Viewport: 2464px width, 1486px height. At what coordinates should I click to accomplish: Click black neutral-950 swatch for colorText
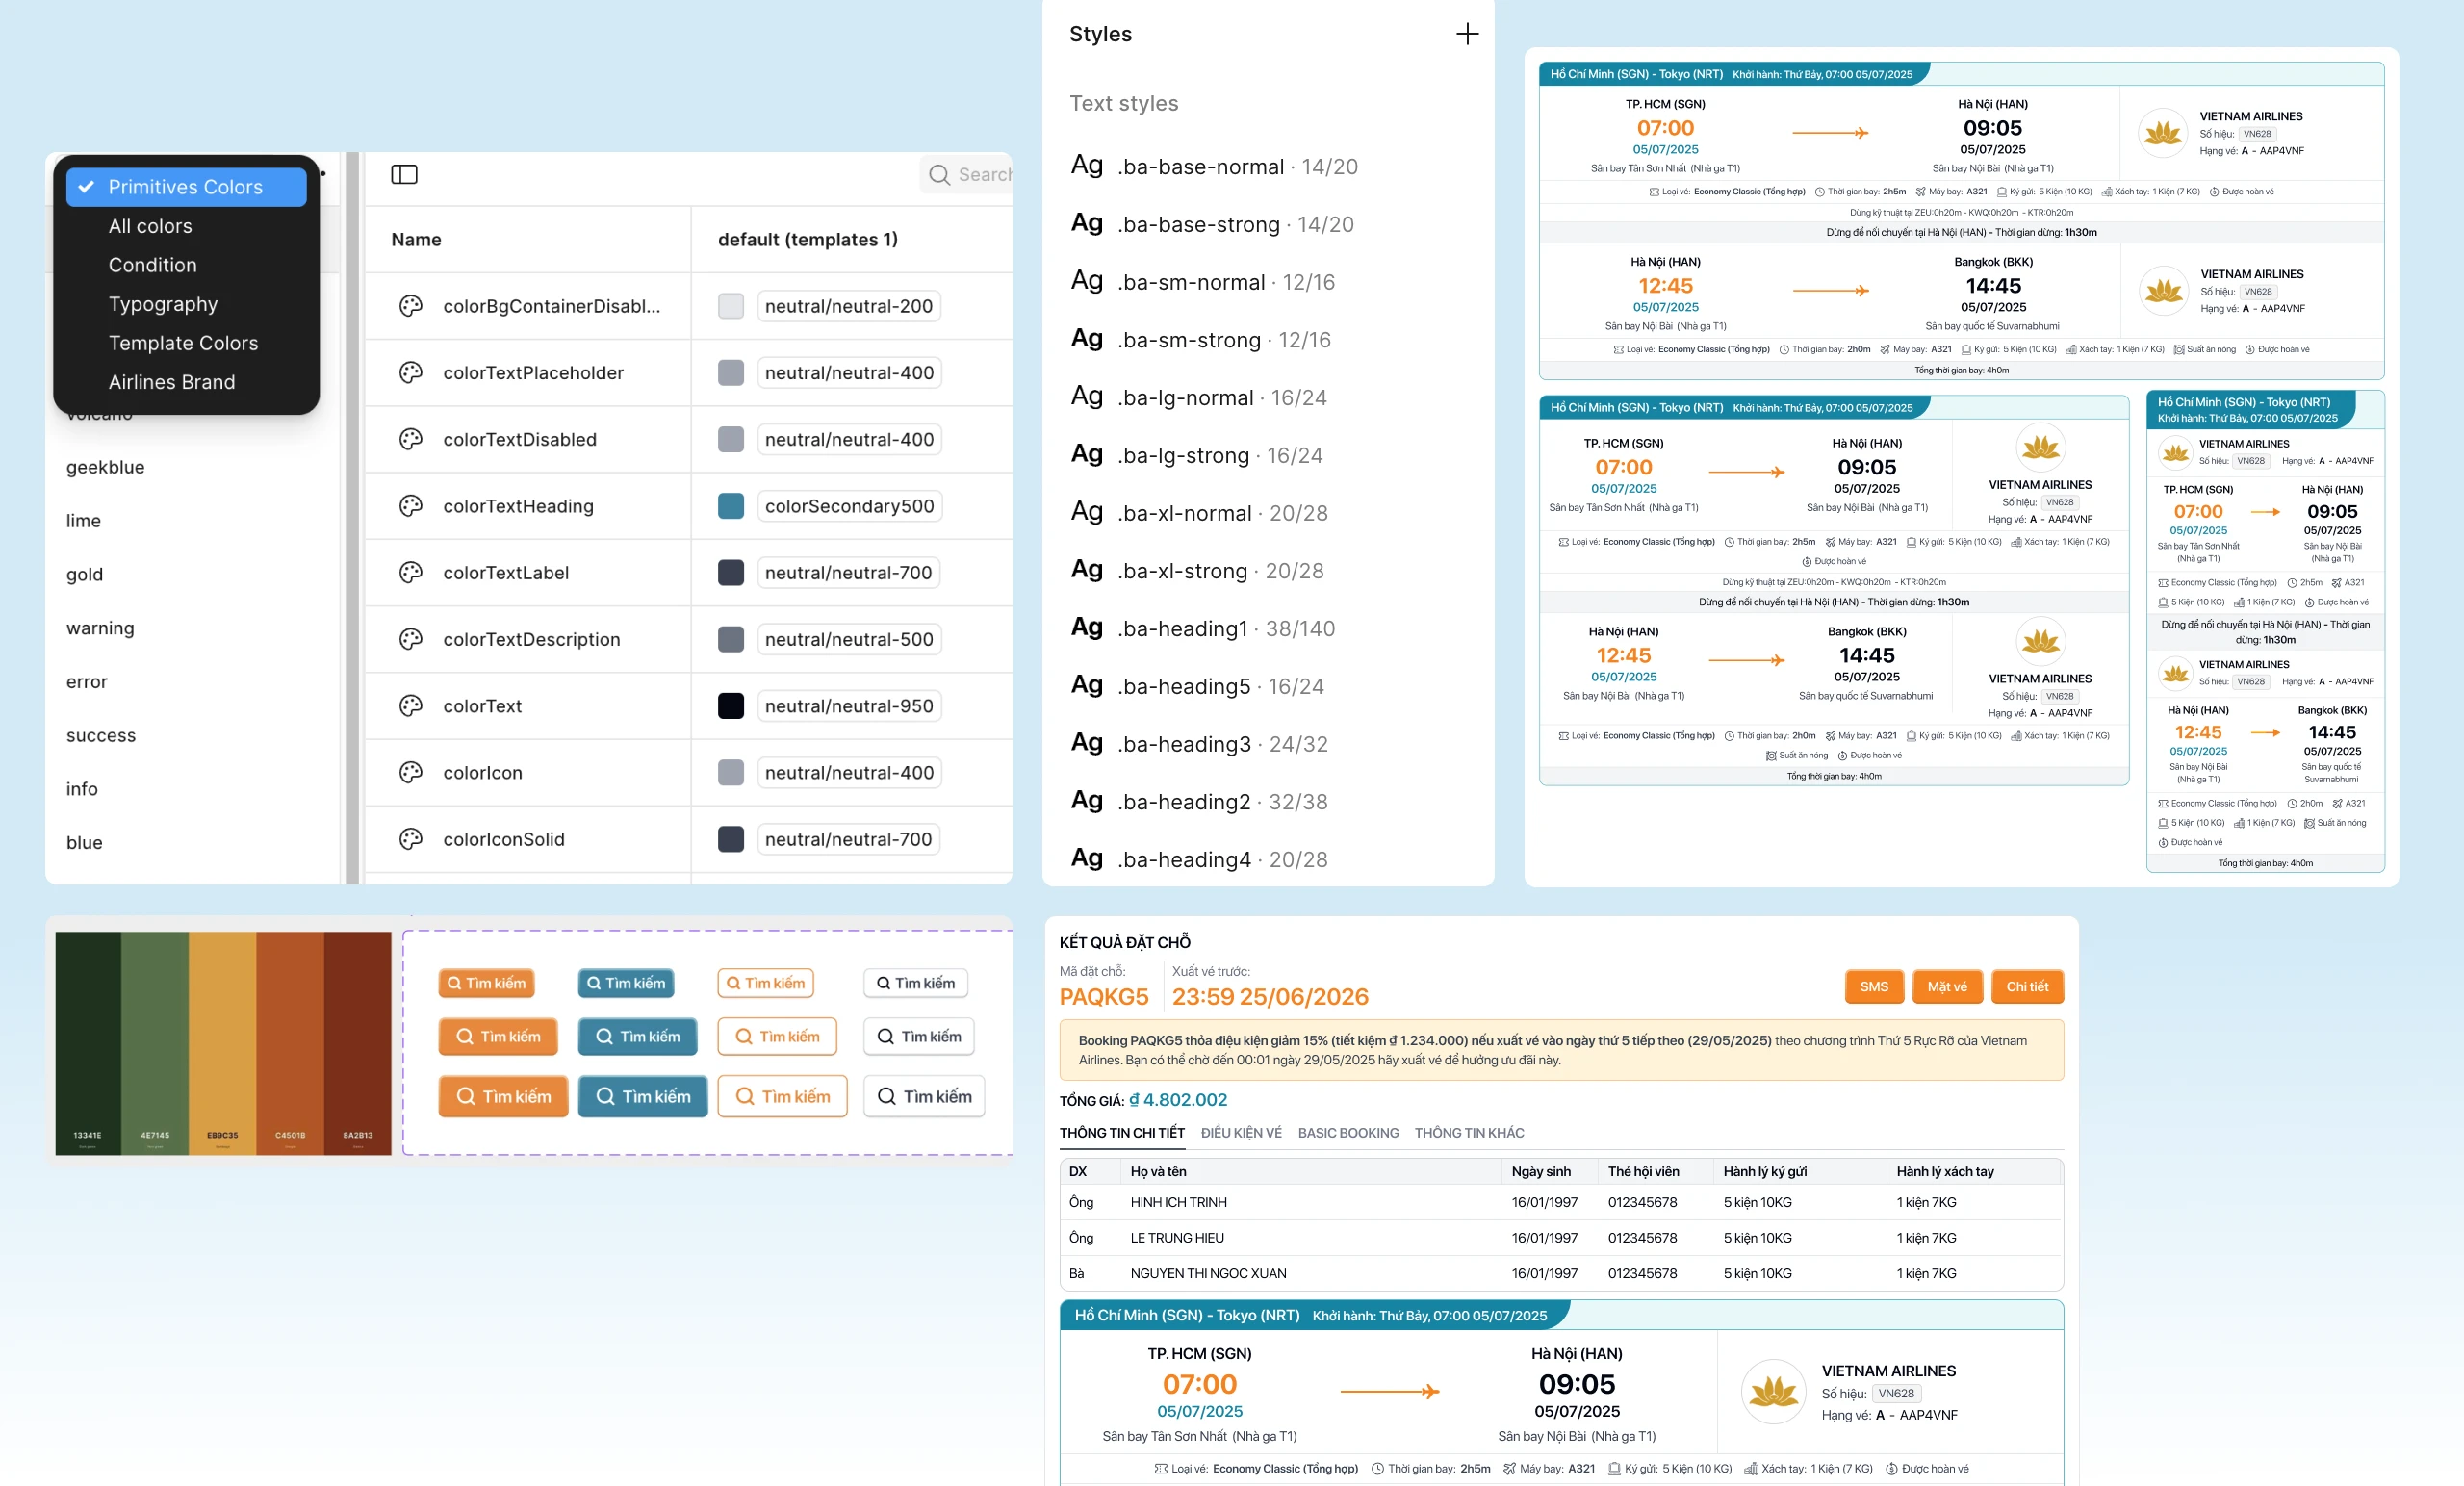pyautogui.click(x=731, y=706)
